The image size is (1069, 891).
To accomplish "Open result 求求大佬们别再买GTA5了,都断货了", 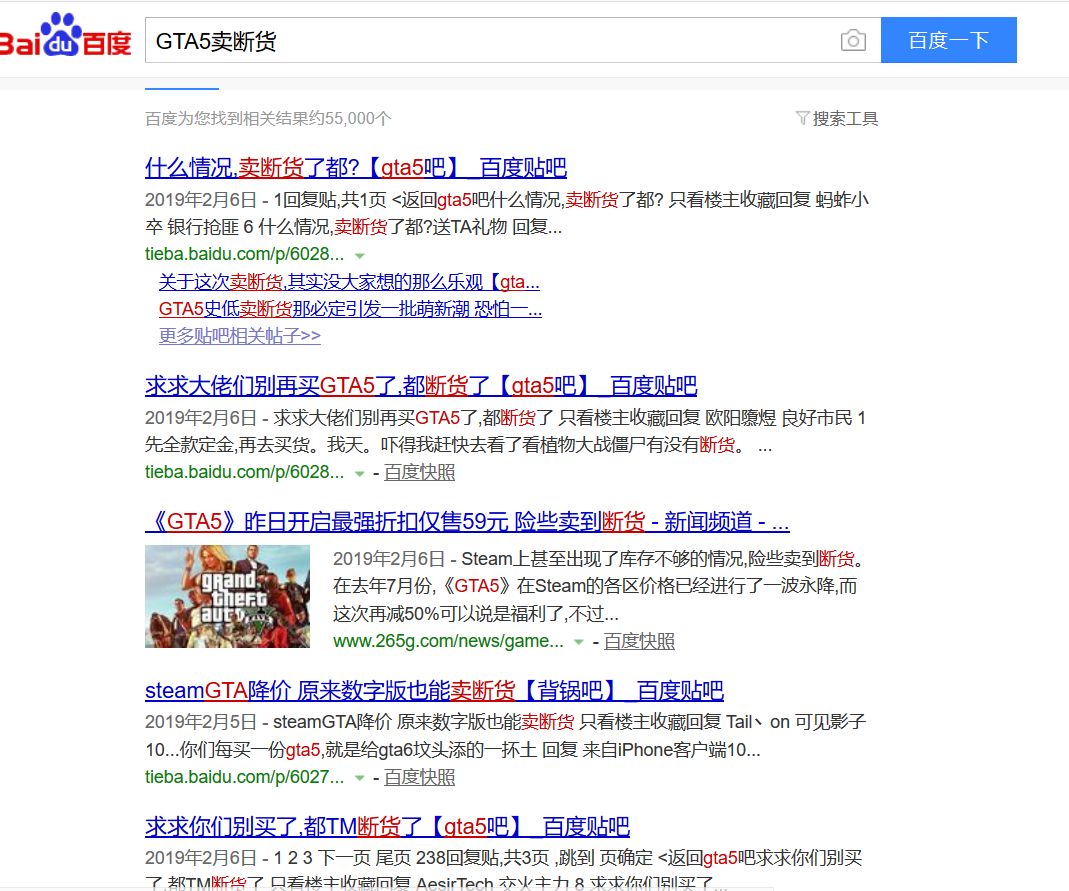I will pos(421,386).
